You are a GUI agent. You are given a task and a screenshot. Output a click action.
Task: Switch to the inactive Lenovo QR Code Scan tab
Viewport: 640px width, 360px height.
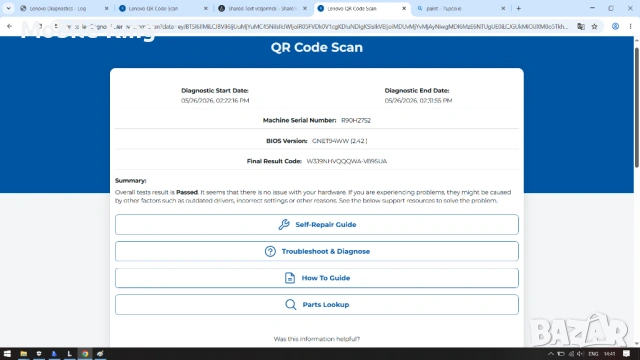(x=163, y=8)
